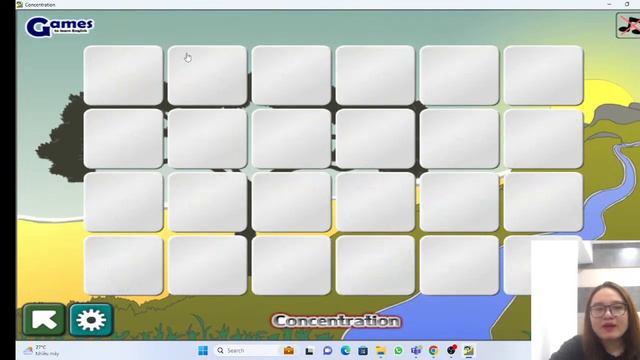Flip the fifth card in the second row

point(460,139)
